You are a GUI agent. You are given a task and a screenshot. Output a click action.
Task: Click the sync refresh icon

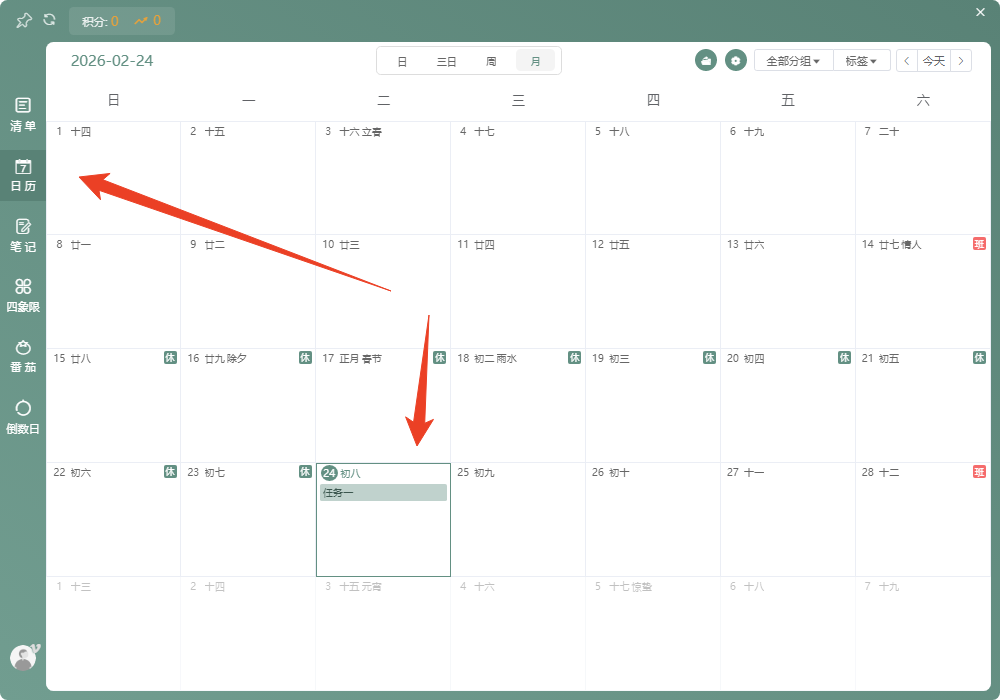pos(49,20)
